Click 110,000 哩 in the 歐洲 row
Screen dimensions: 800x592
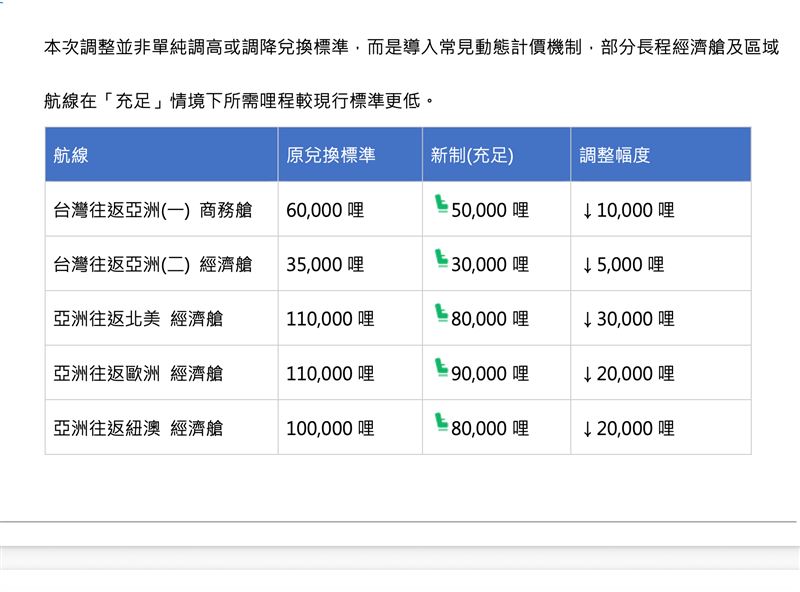tap(330, 374)
